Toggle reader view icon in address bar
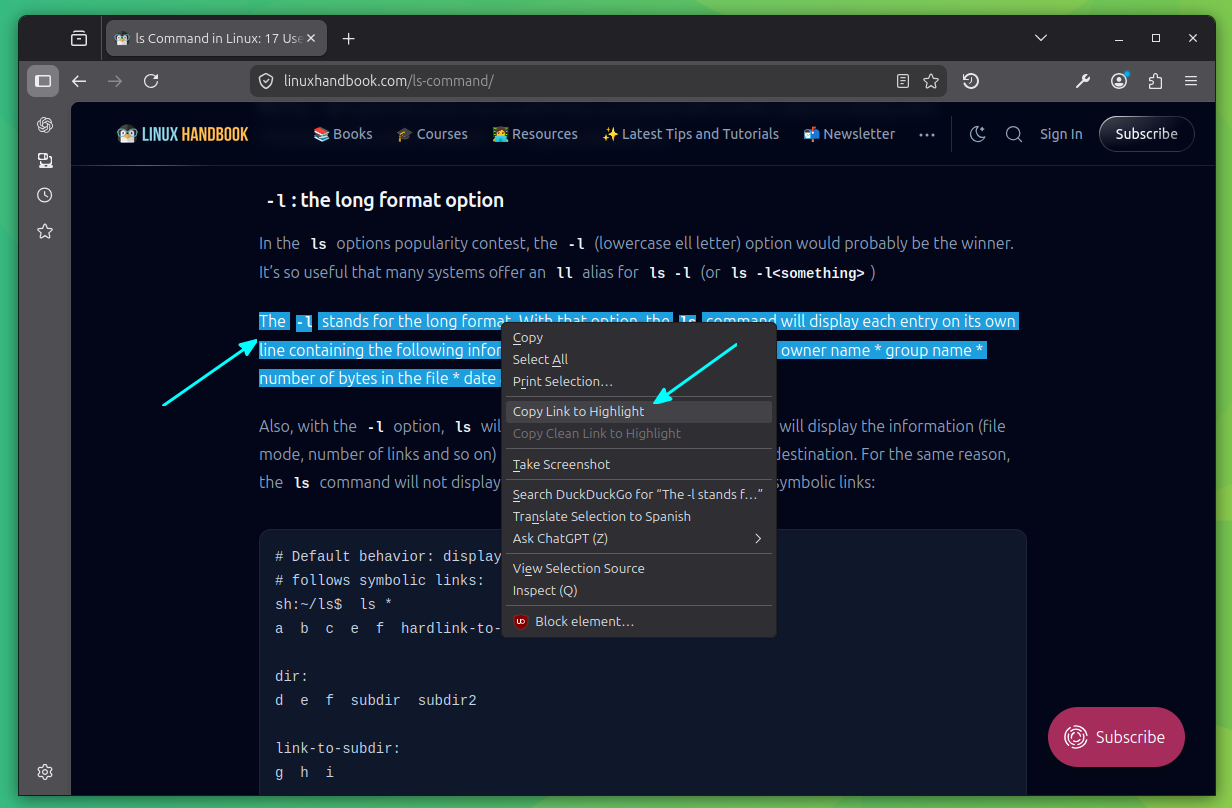Image resolution: width=1232 pixels, height=808 pixels. point(903,81)
